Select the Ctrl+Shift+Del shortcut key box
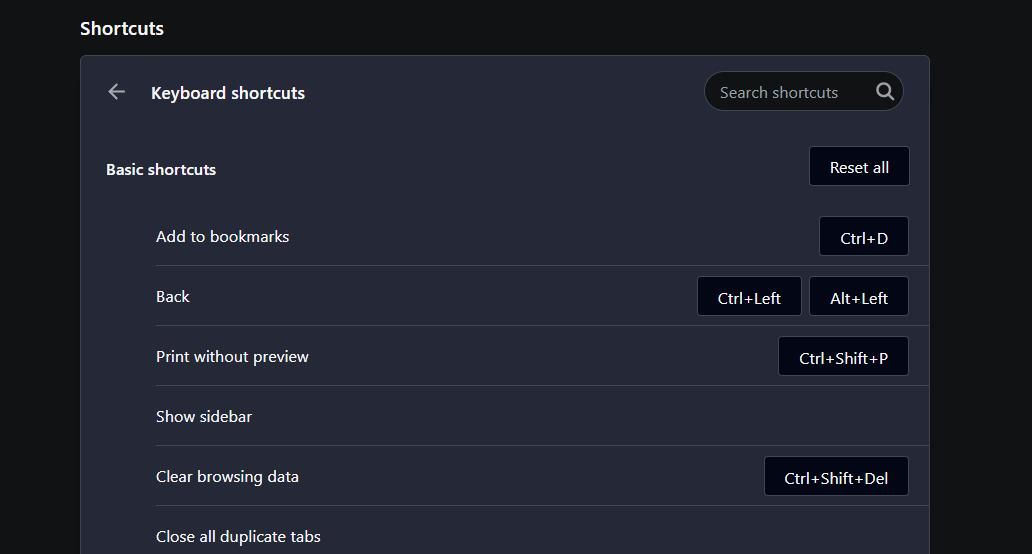Screen dimensions: 1032x554 pos(836,477)
